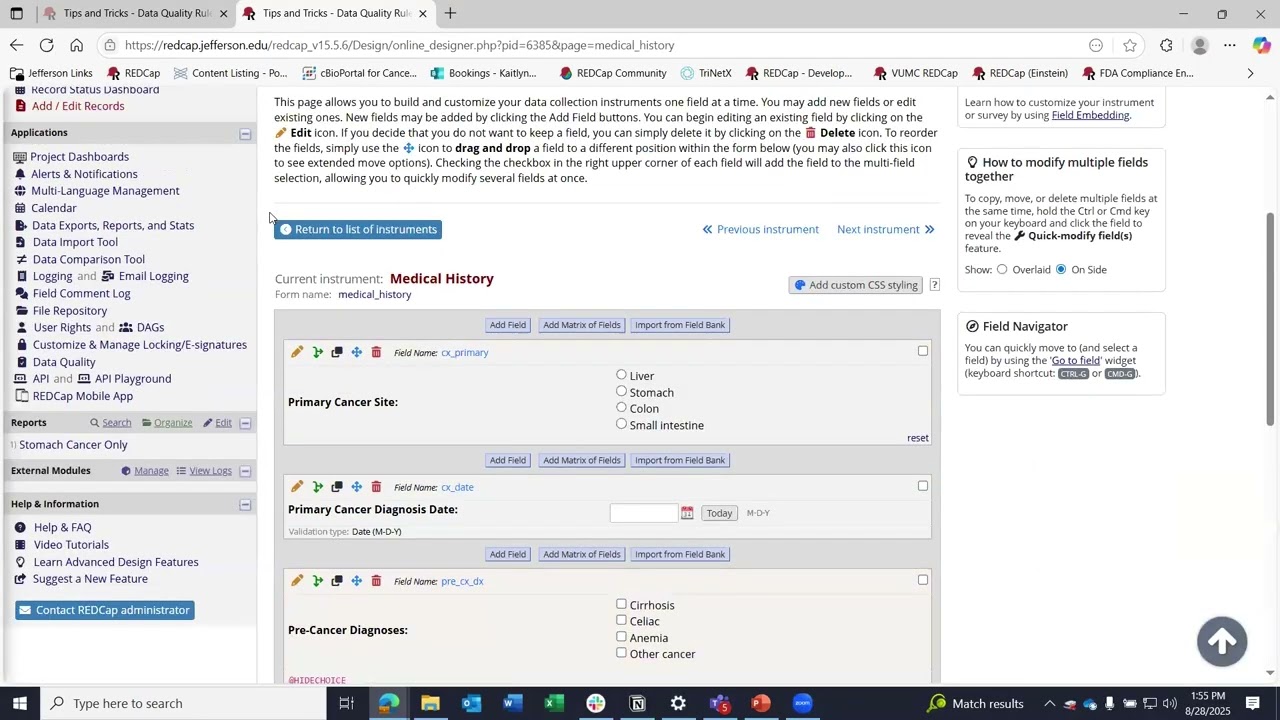Click the Today button for diagnosis date

(719, 513)
